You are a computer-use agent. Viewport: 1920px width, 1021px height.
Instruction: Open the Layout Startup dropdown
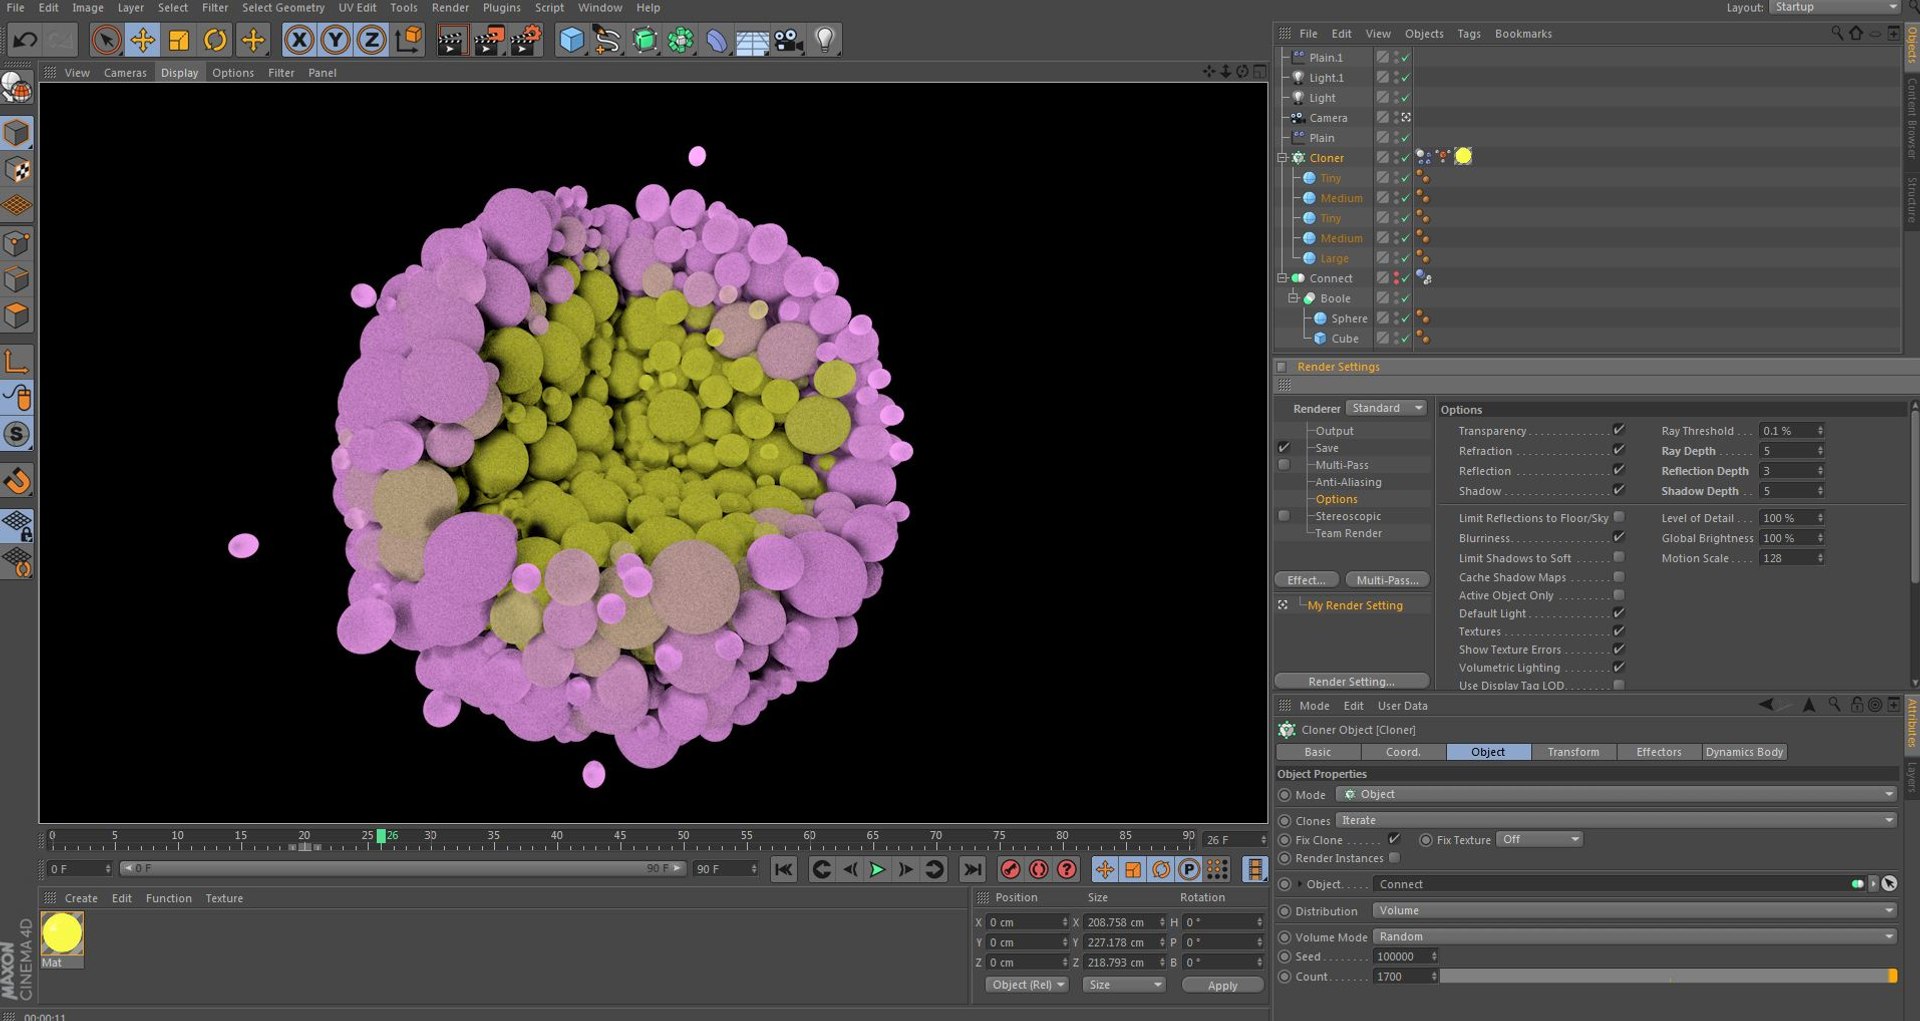(1834, 7)
